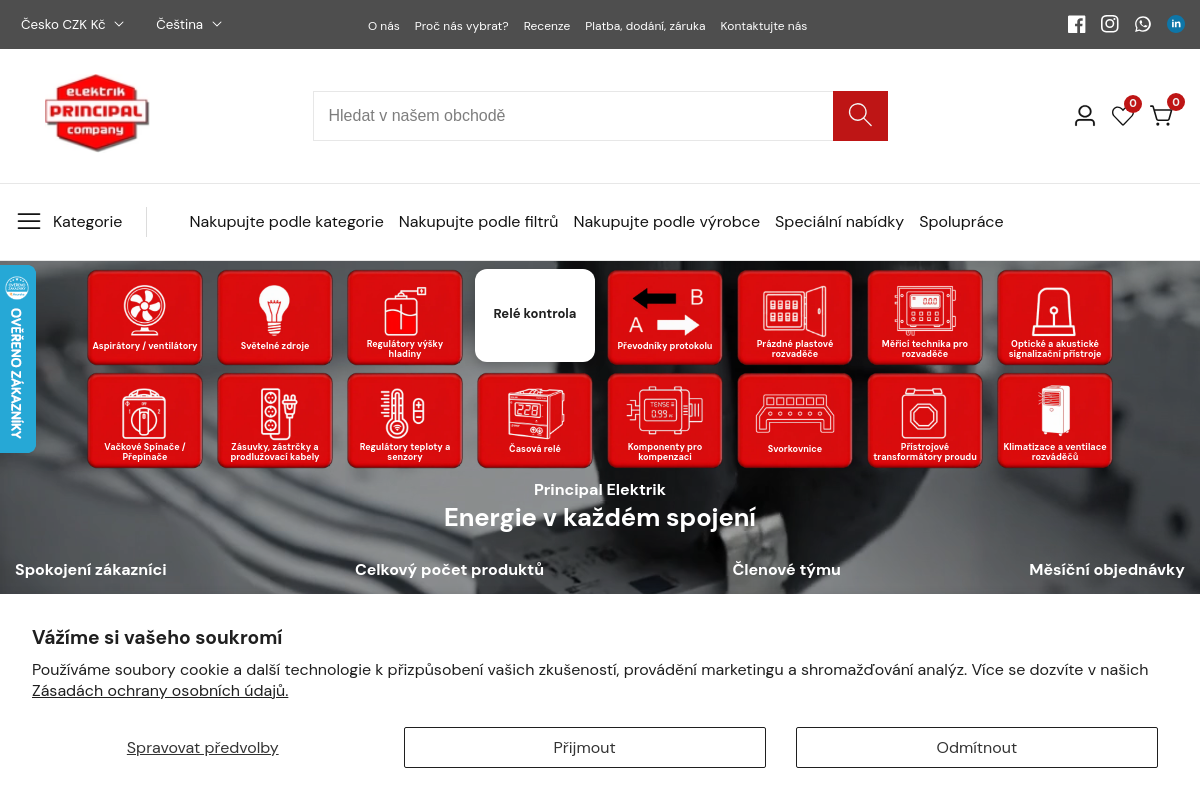Click the Členové týmu label
This screenshot has width=1200, height=800.
pyautogui.click(x=787, y=570)
